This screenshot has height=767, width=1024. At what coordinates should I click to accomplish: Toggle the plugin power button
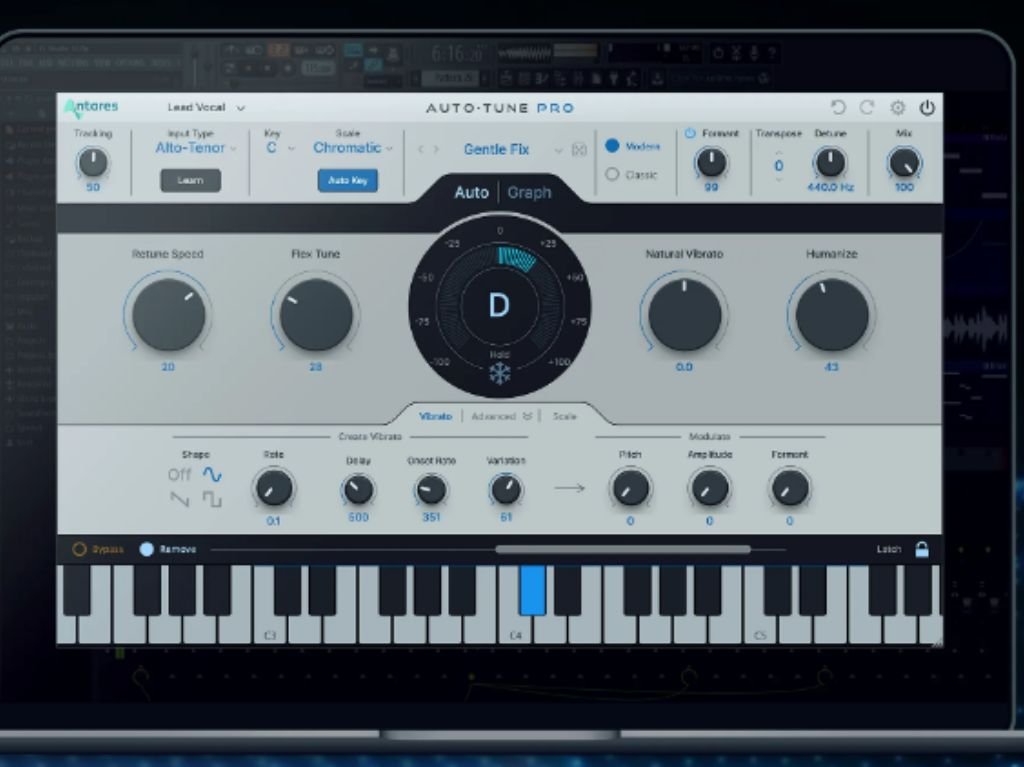pos(927,107)
